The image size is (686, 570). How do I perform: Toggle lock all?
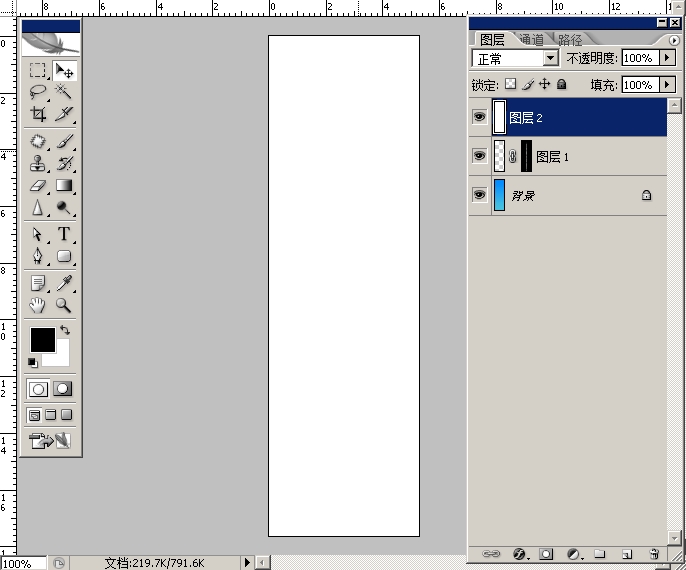point(562,84)
